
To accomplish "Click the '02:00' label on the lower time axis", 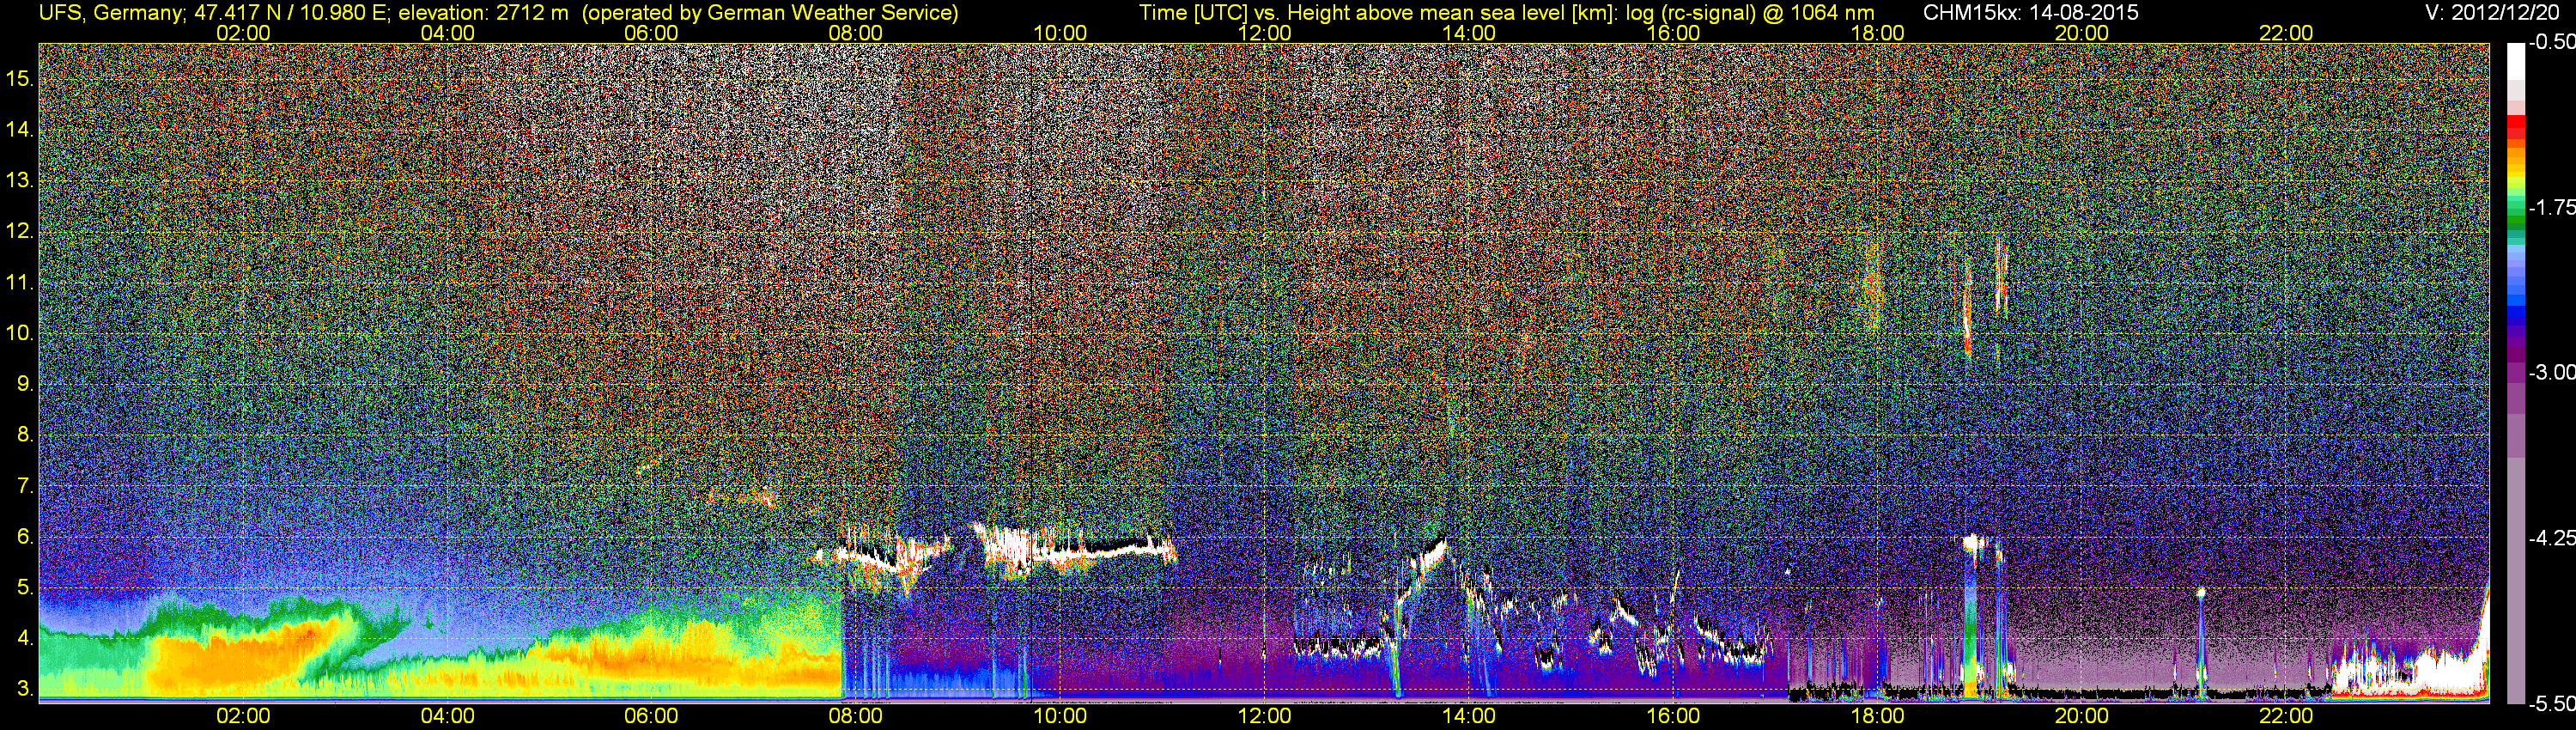I will coord(243,716).
